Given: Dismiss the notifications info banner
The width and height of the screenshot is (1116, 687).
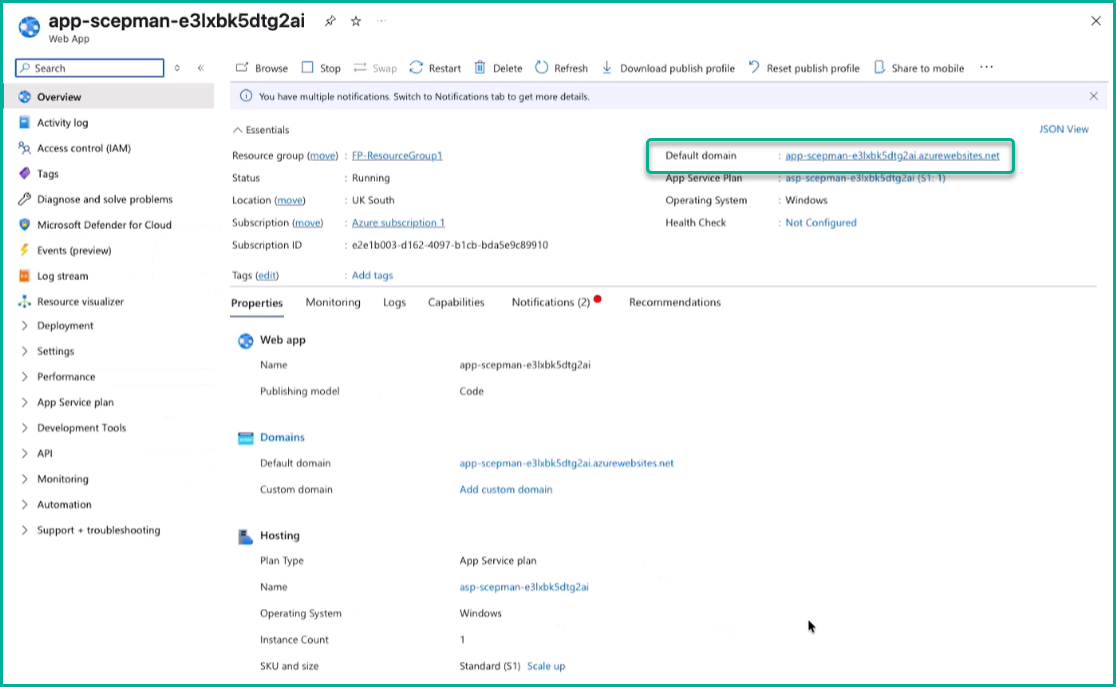Looking at the screenshot, I should point(1093,96).
